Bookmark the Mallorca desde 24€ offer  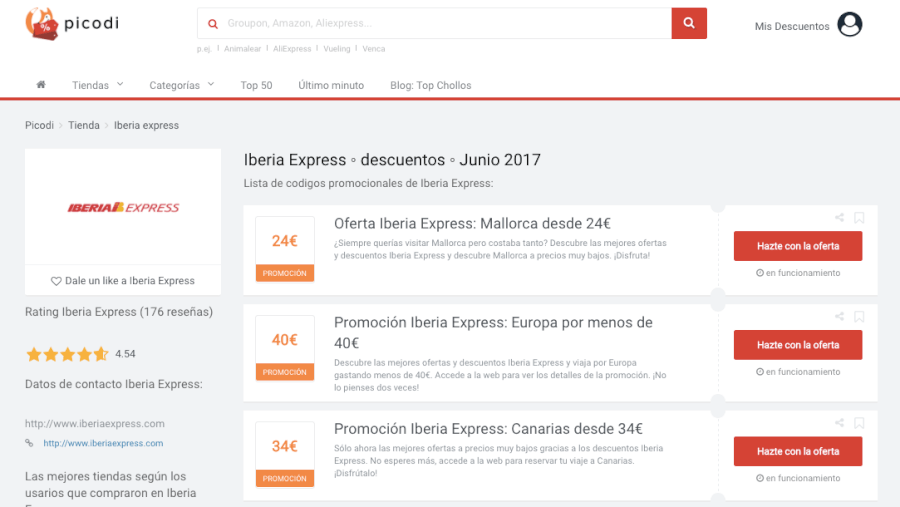(859, 218)
